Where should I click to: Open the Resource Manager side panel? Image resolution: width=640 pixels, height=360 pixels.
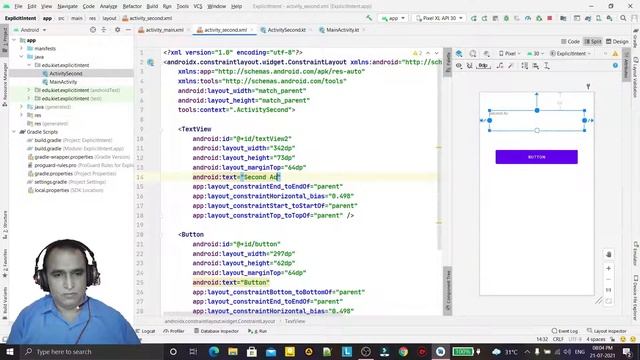pos(4,84)
